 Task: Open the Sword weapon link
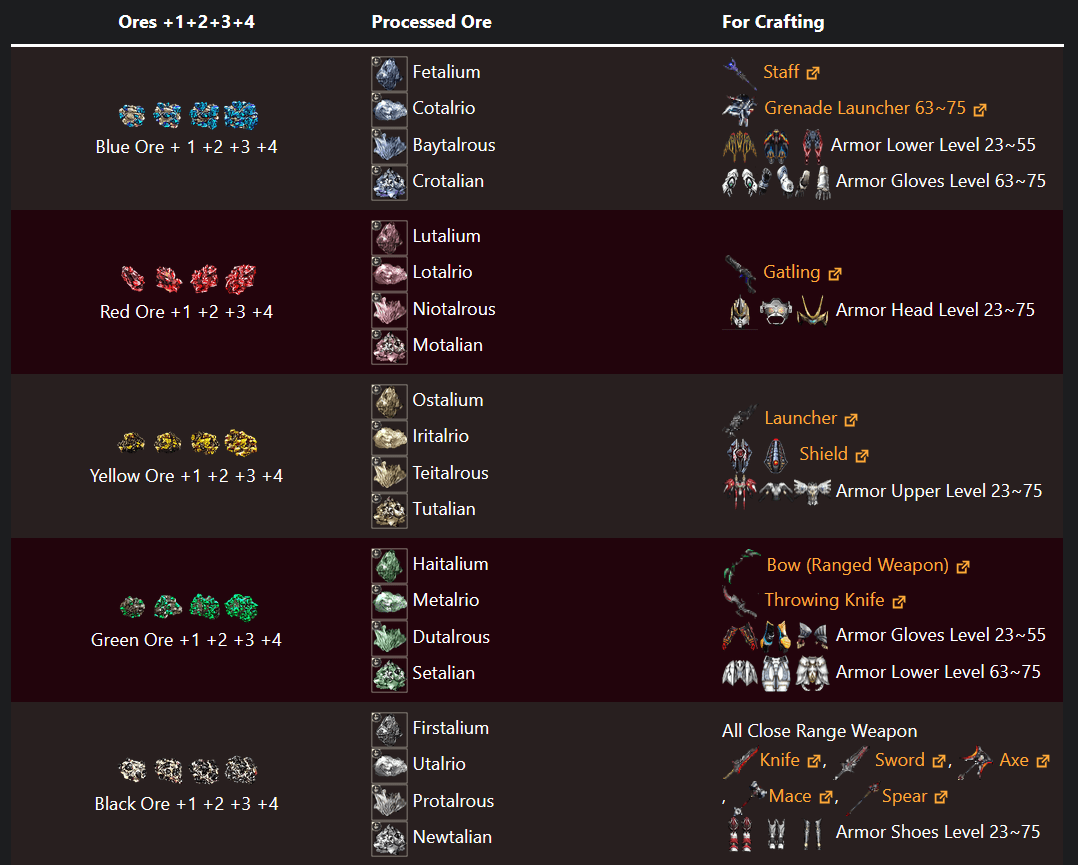coord(910,760)
